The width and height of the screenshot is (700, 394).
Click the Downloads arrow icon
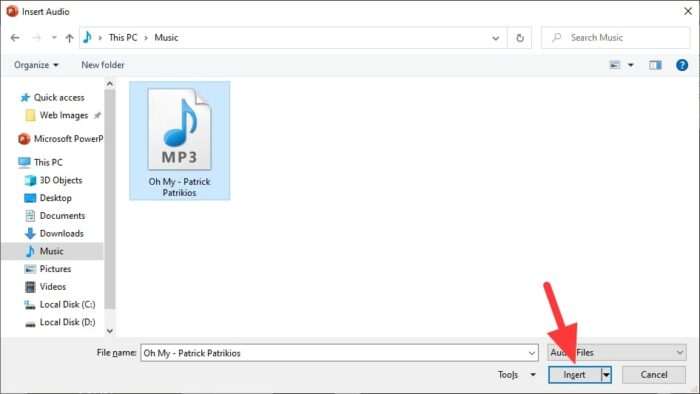click(30, 233)
